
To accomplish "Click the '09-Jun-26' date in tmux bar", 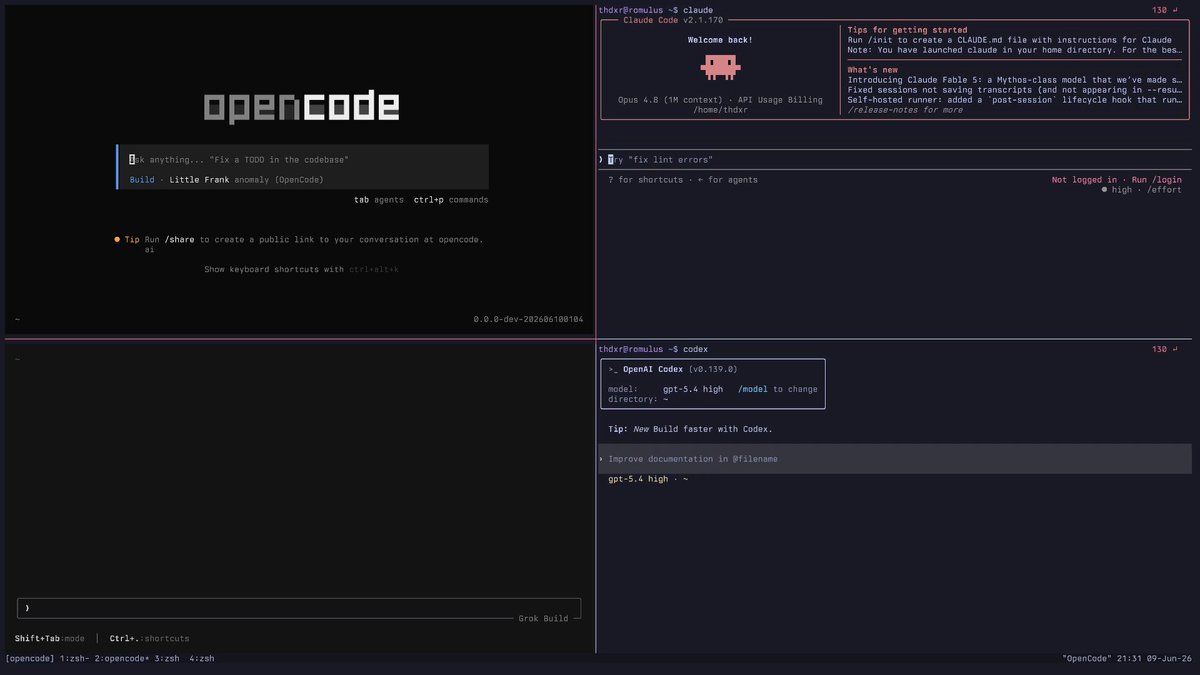I will [x=1169, y=658].
